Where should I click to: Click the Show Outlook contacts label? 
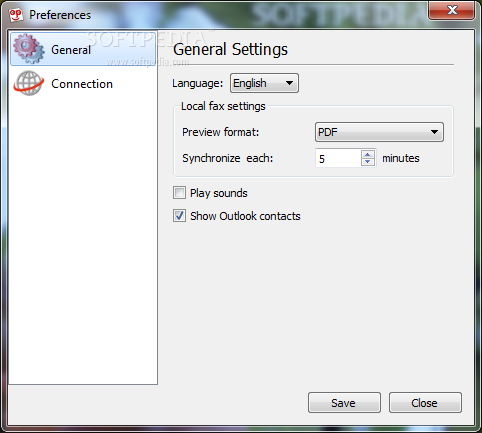click(245, 216)
